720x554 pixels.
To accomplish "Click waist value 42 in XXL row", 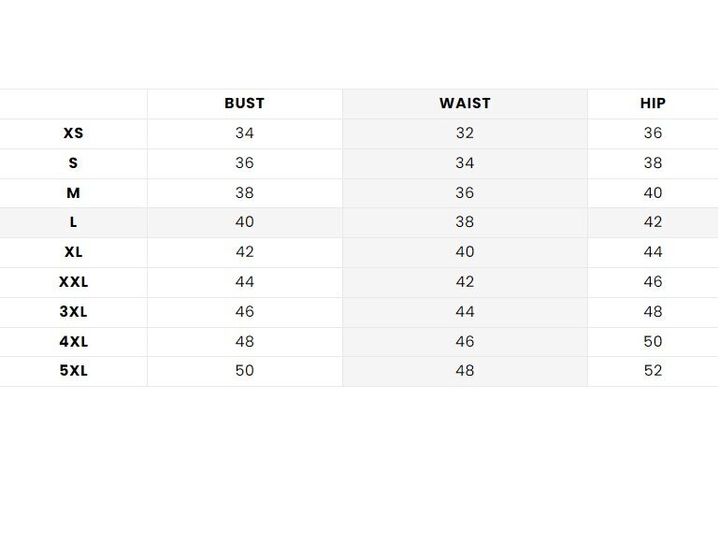I will 465,282.
